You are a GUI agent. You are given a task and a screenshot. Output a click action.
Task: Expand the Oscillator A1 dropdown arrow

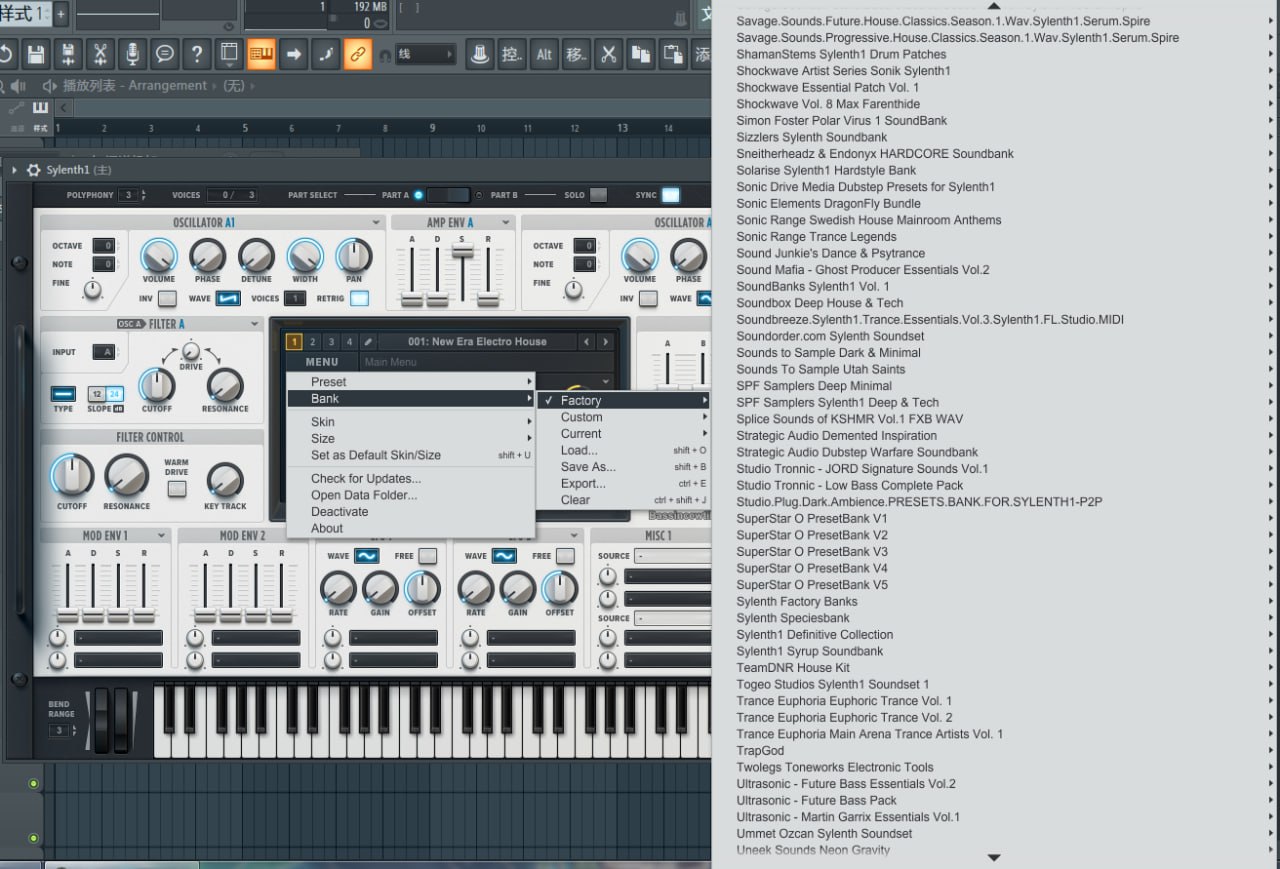[x=376, y=223]
